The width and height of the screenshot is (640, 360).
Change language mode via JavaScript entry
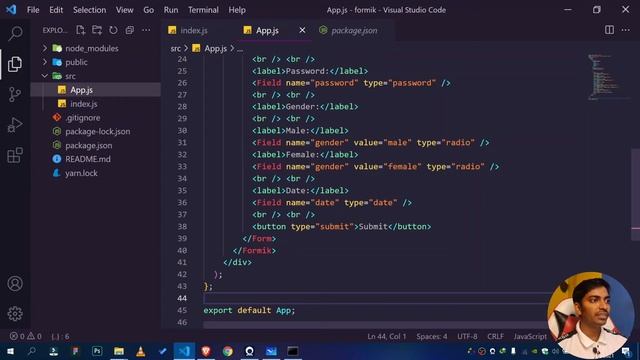[x=530, y=336]
